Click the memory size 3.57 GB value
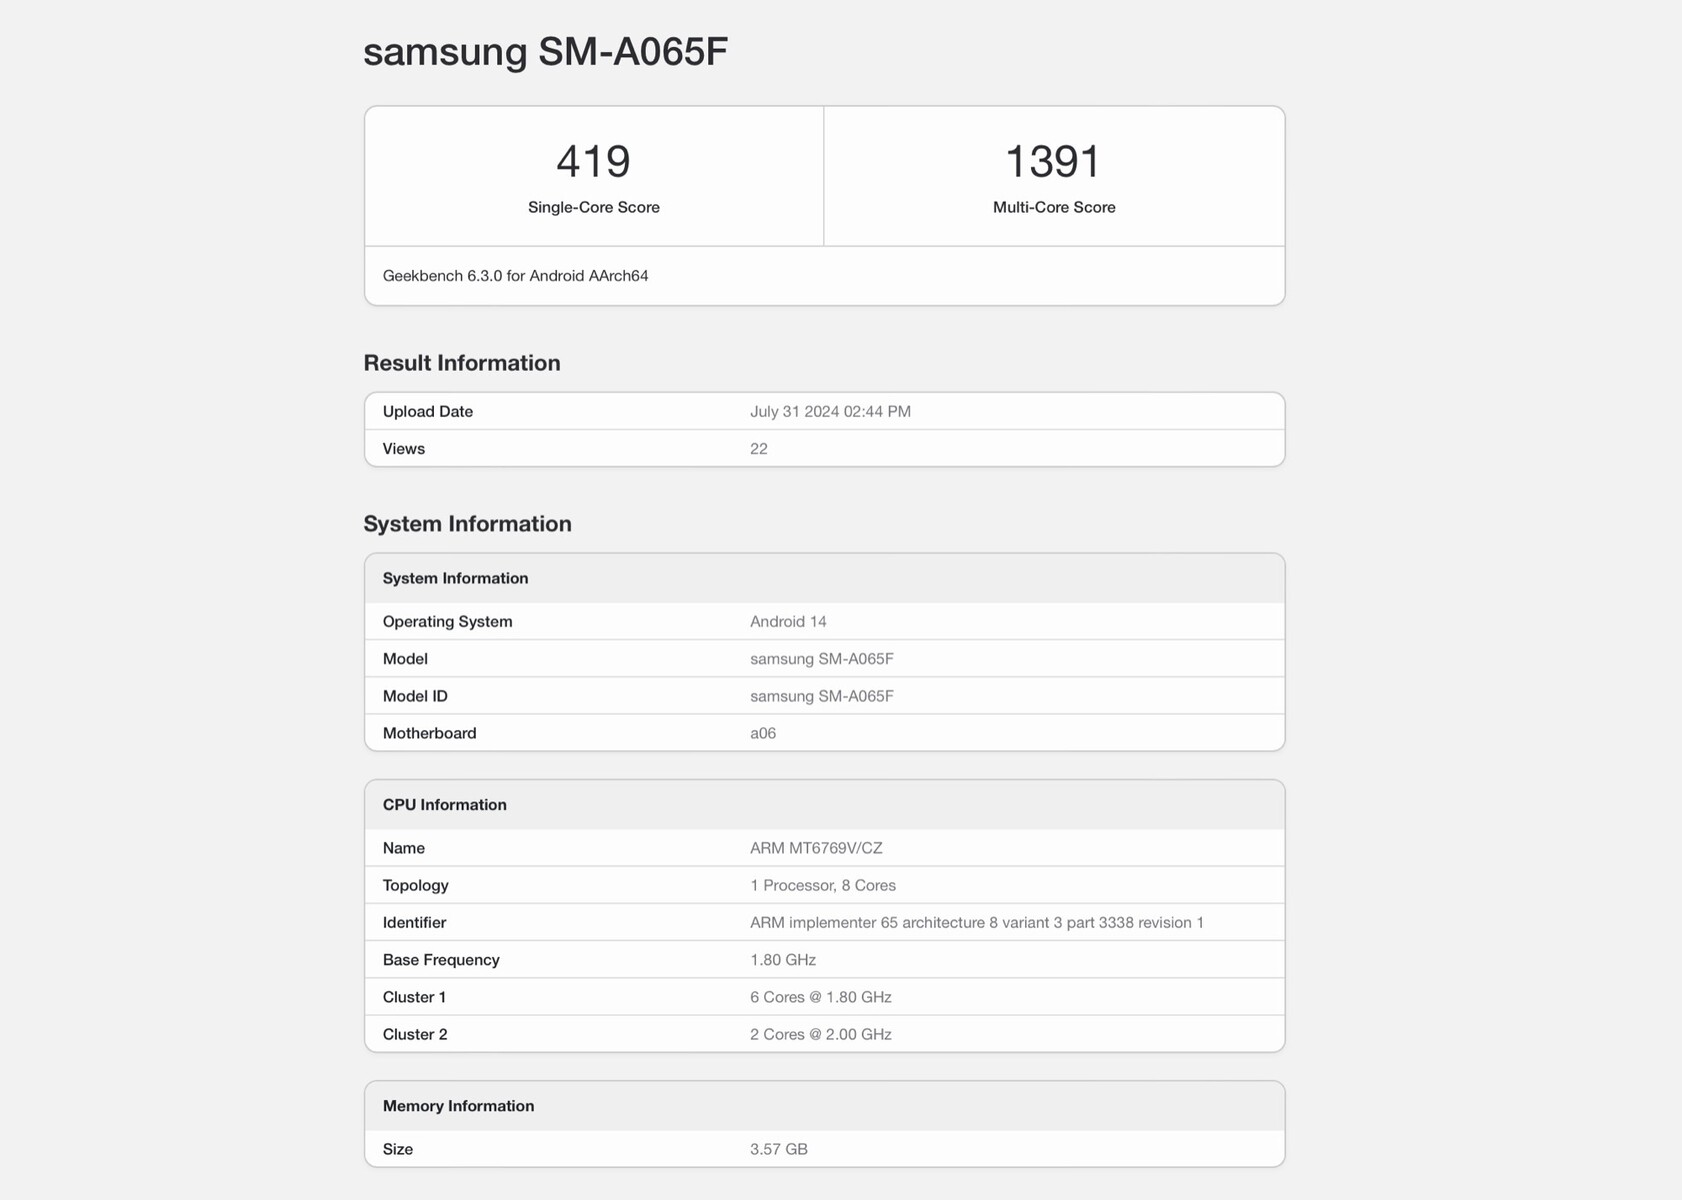The width and height of the screenshot is (1682, 1200). 778,1149
